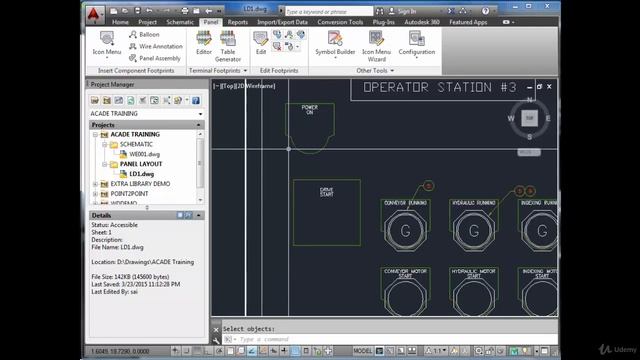
Task: Open the ACADE TRAINING project dropdown
Action: tap(200, 114)
